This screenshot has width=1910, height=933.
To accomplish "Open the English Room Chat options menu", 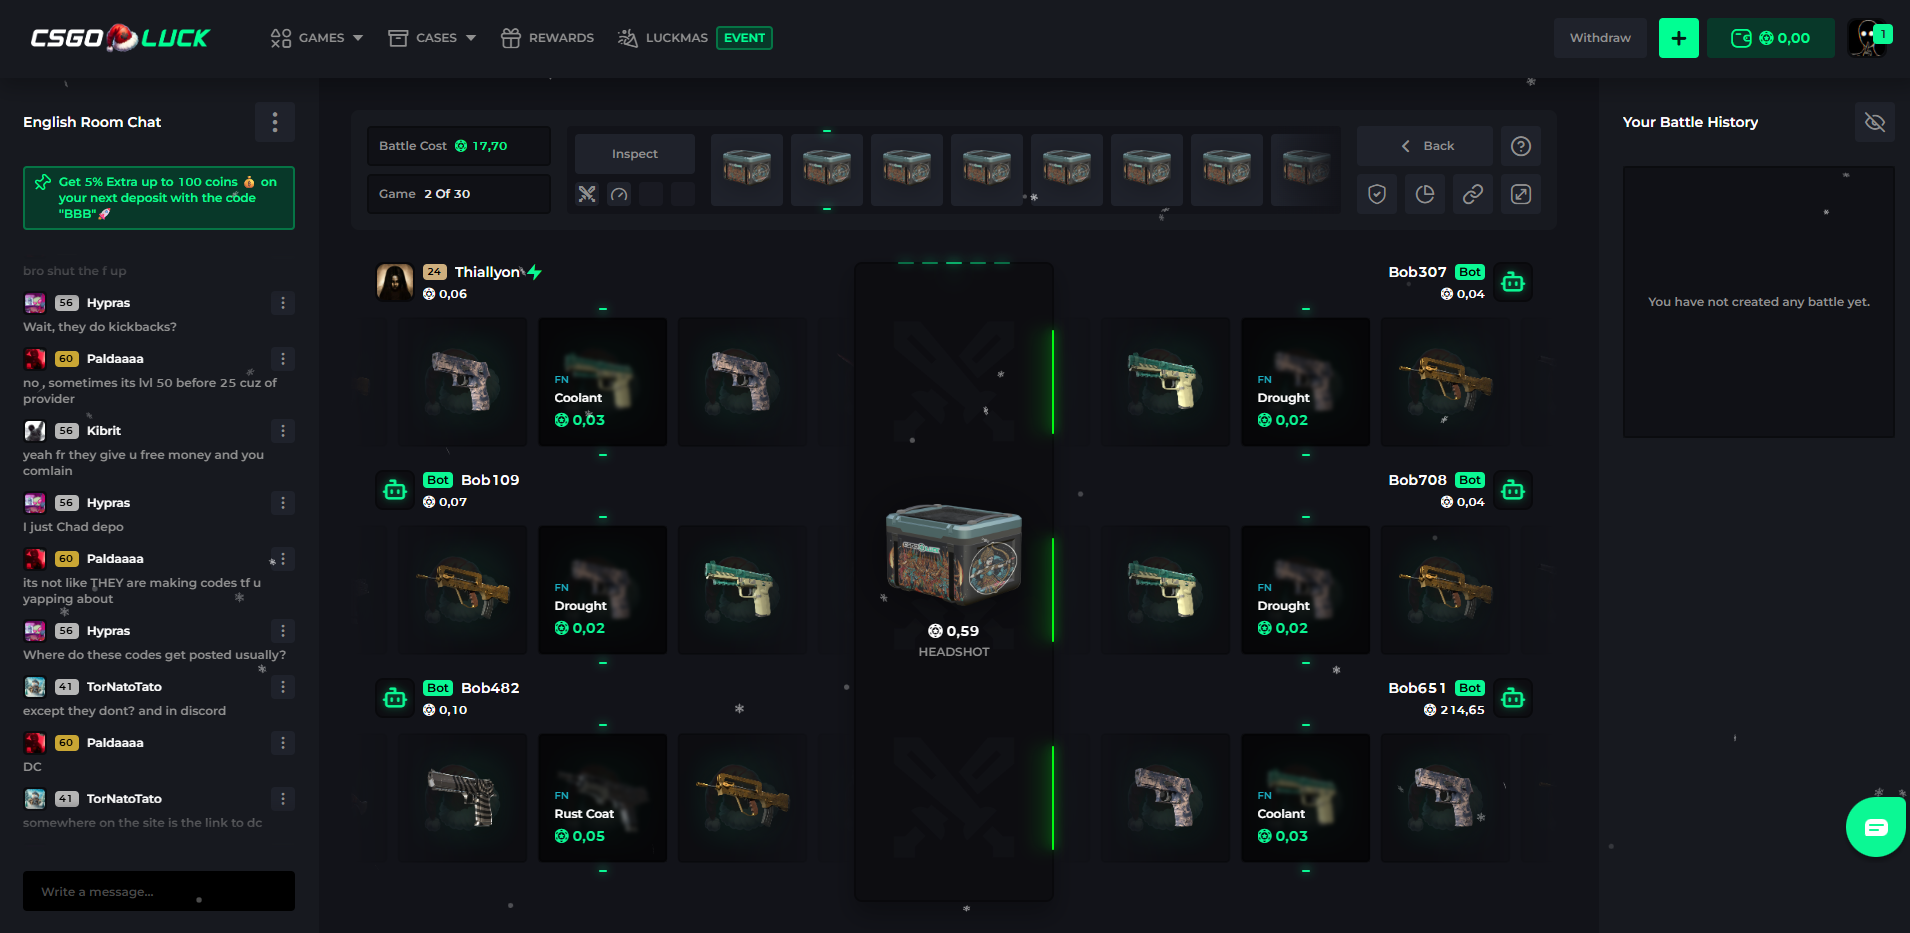I will 275,122.
